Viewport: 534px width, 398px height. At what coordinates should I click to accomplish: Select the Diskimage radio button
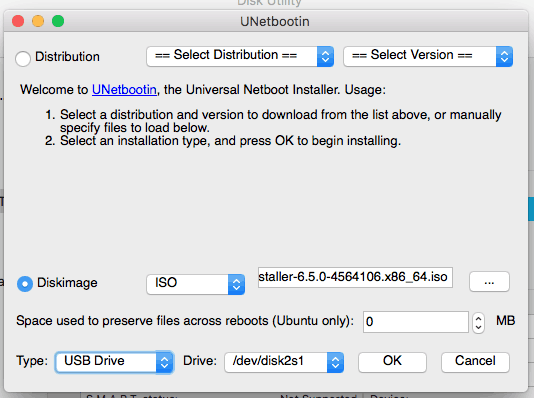25,284
